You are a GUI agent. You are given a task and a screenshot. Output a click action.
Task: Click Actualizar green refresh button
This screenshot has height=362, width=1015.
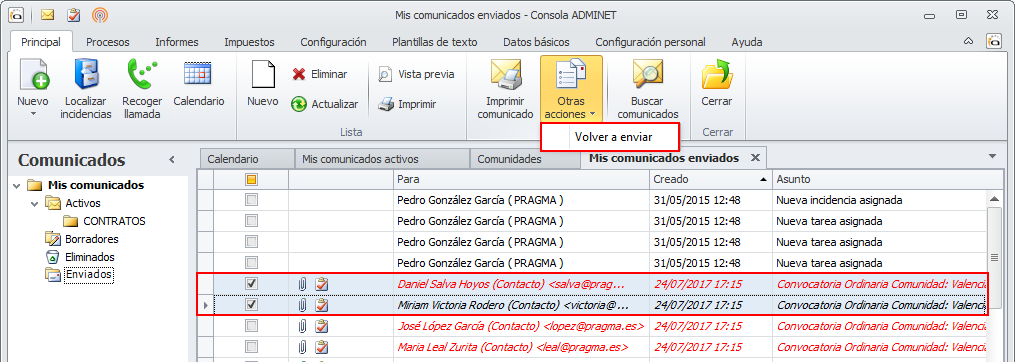pos(324,104)
